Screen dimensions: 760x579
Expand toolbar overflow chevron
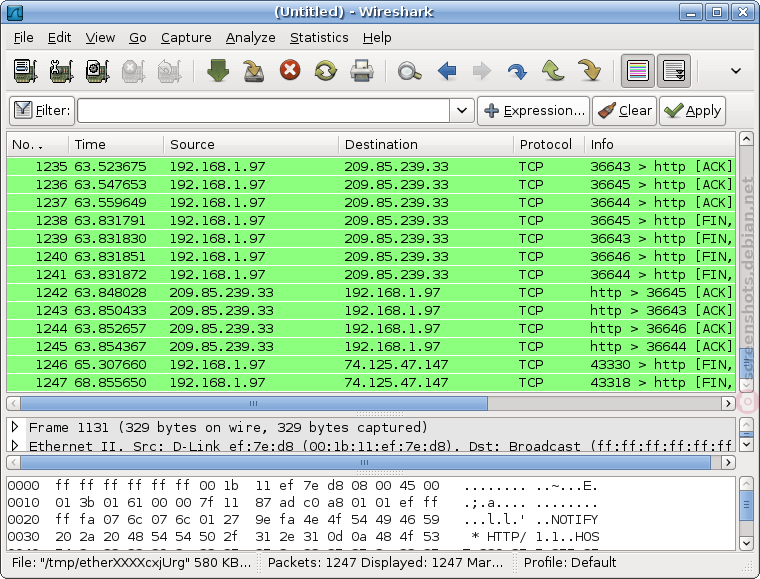736,71
